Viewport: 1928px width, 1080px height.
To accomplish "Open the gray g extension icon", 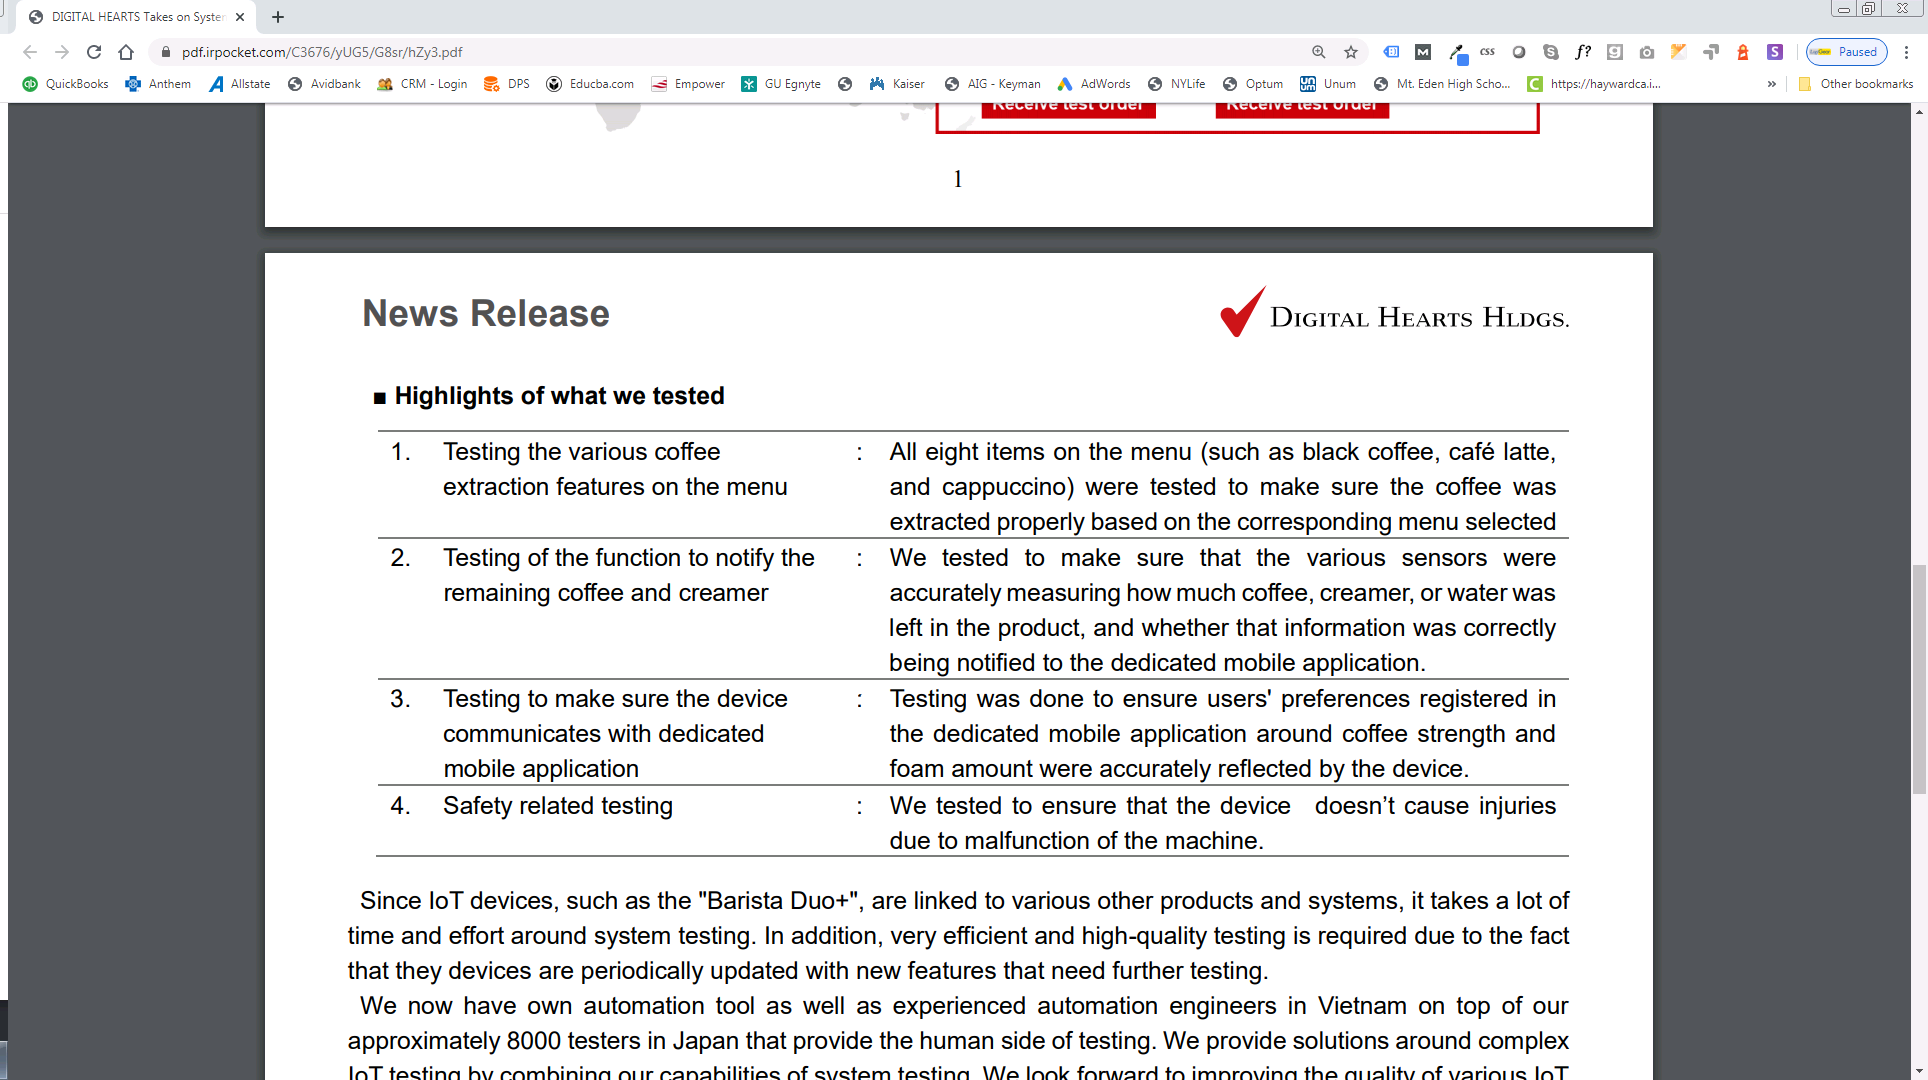I will pos(1615,52).
